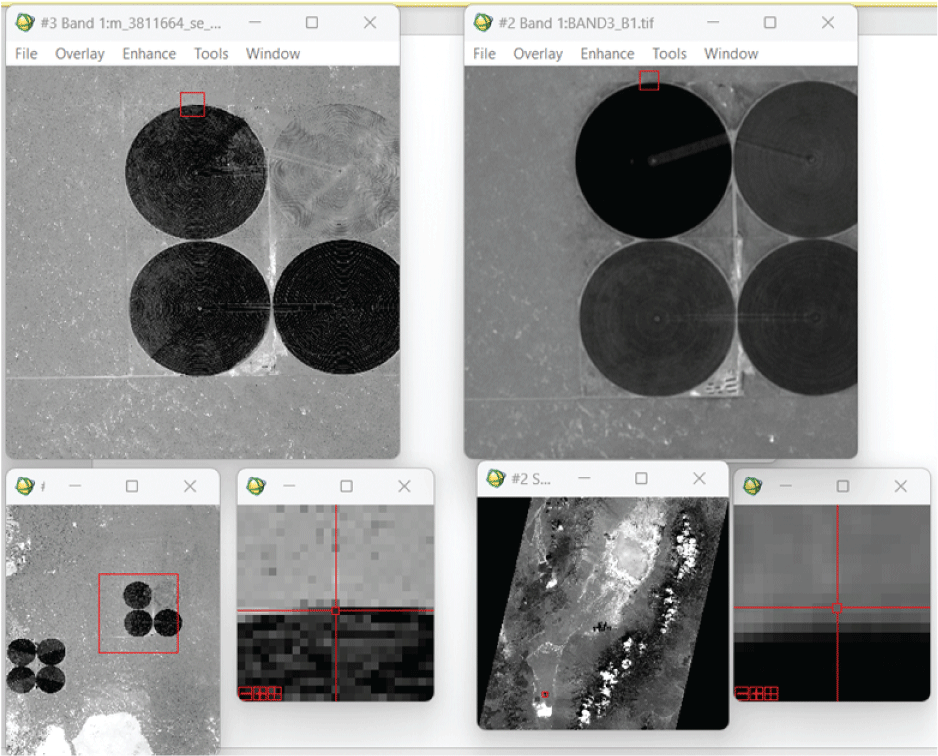Click zoom-out minus box in left zoom window
938x756 pixels.
point(245,693)
